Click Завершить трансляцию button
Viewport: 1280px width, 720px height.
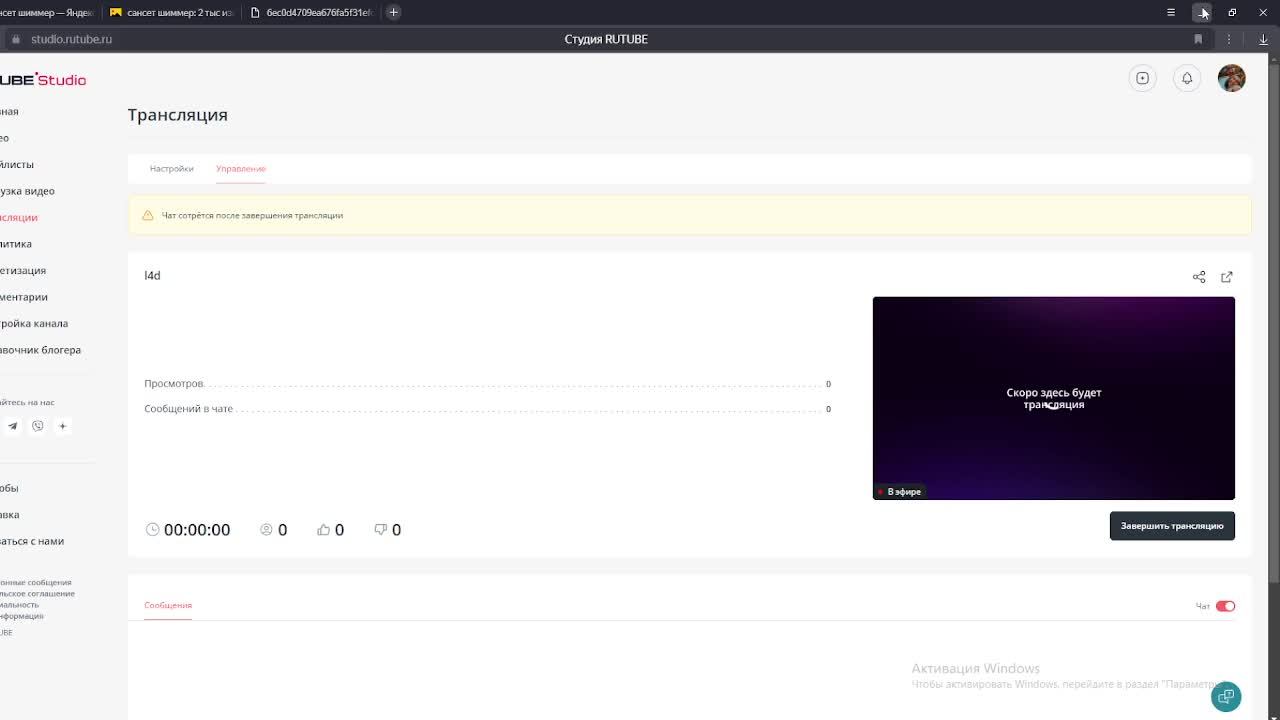1172,526
